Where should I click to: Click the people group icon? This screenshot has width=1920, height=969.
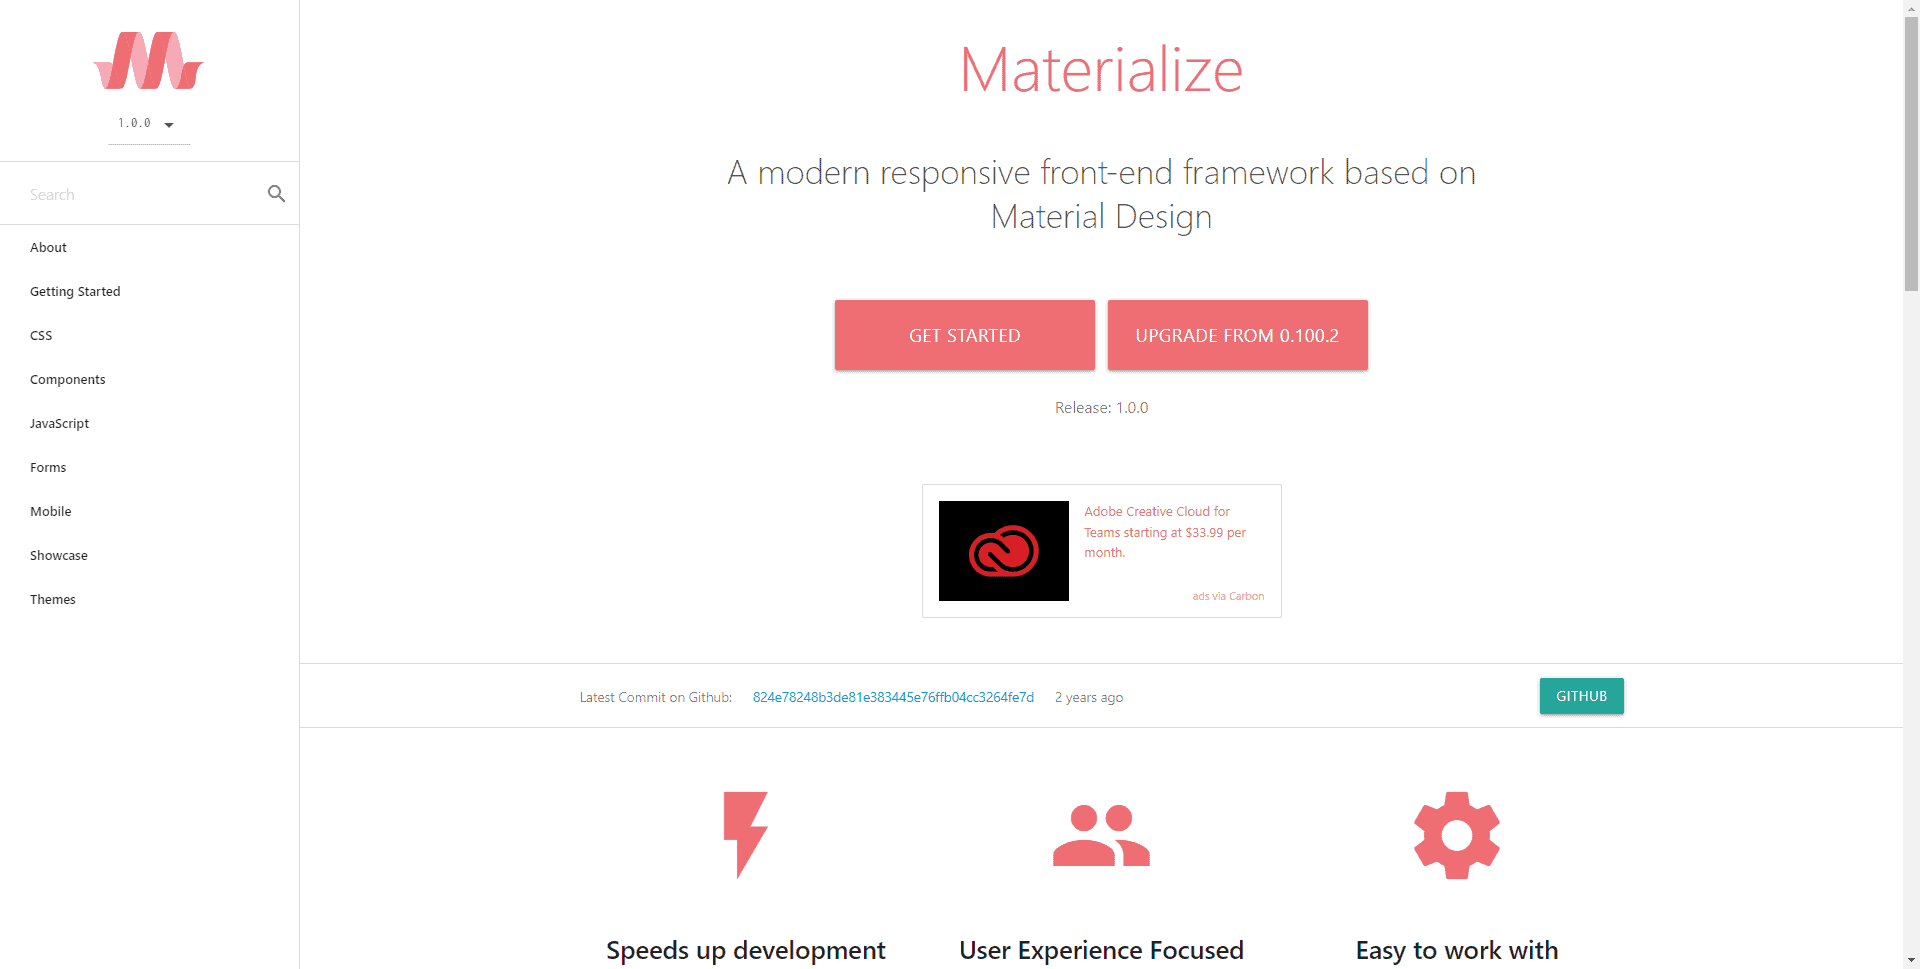(1101, 835)
